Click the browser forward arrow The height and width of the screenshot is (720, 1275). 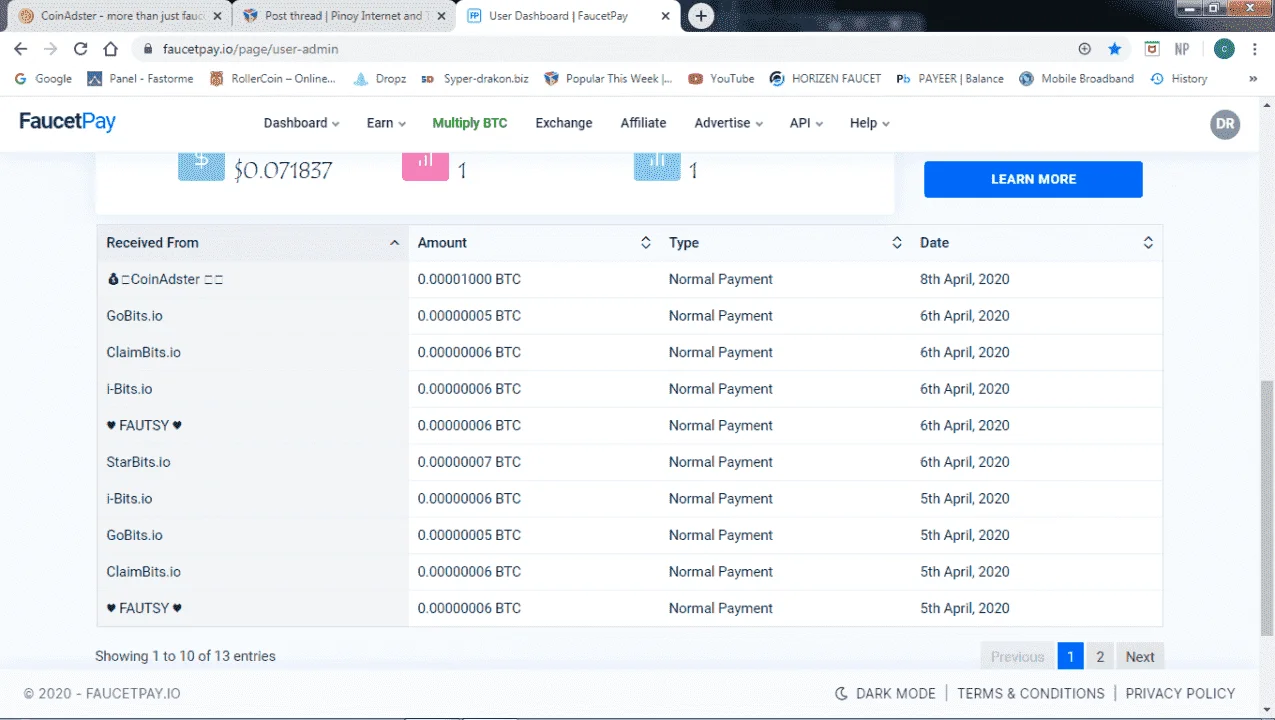click(x=51, y=49)
